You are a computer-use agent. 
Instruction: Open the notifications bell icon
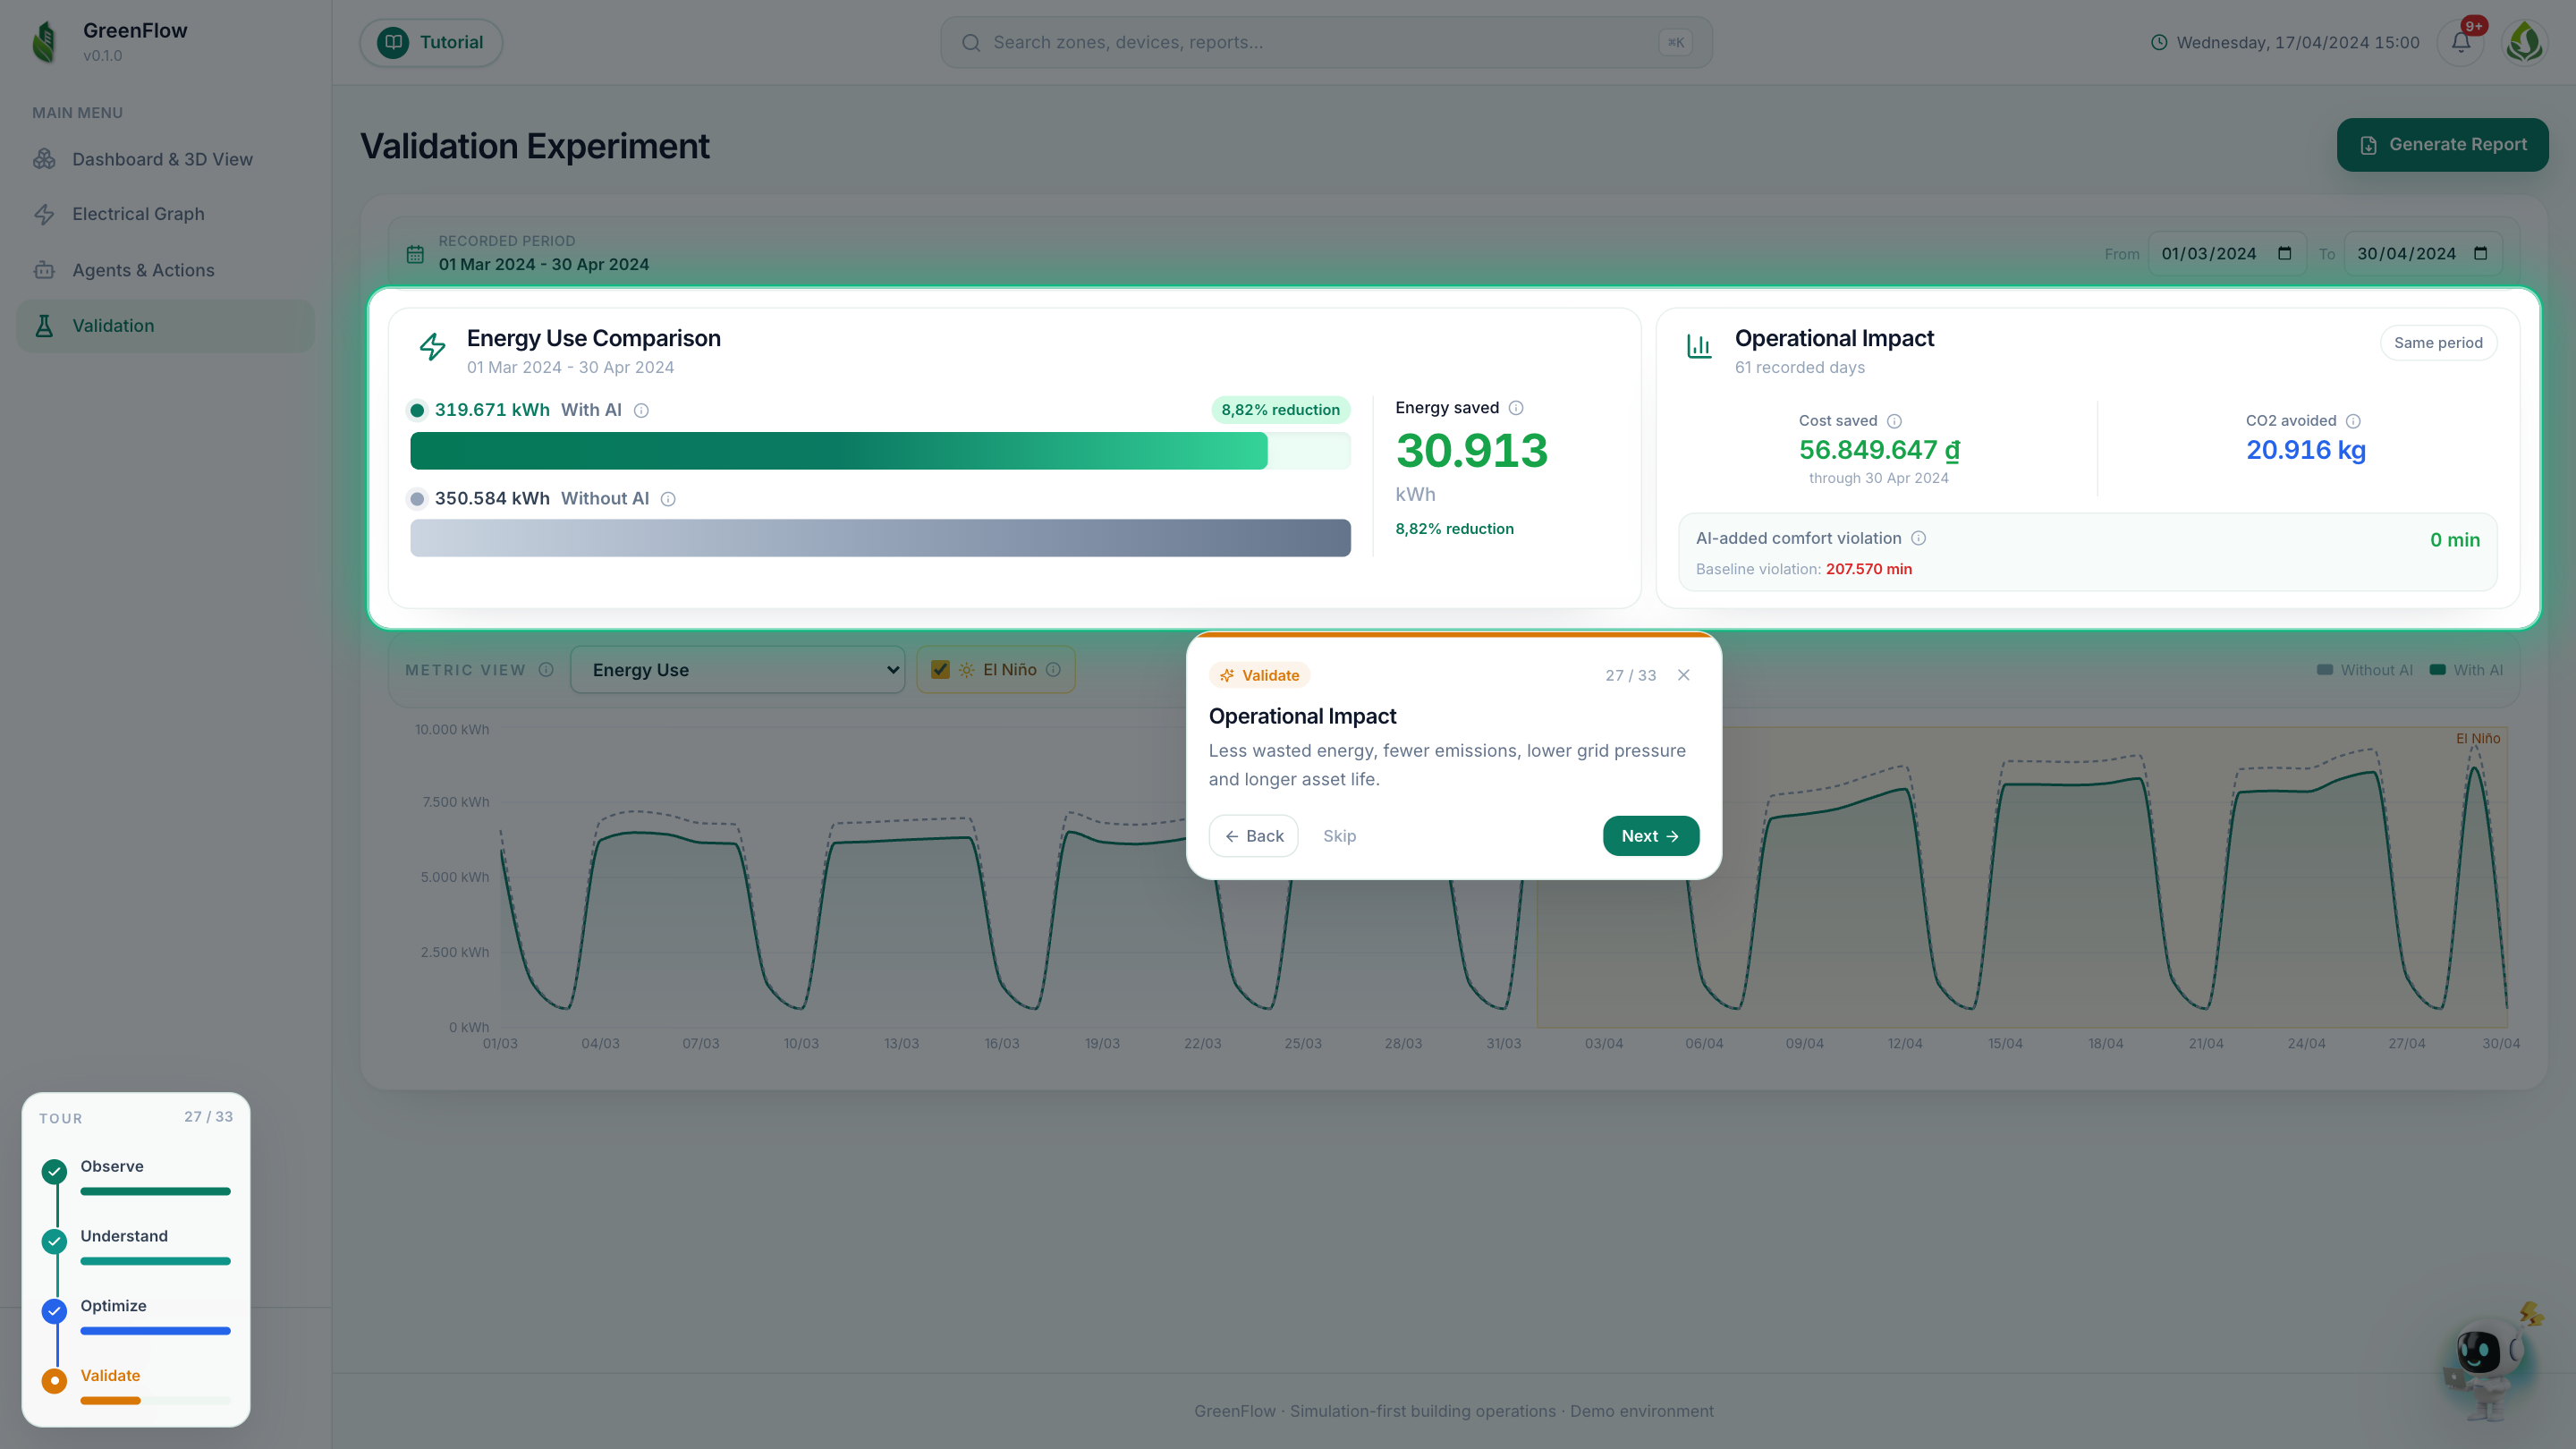pos(2460,42)
